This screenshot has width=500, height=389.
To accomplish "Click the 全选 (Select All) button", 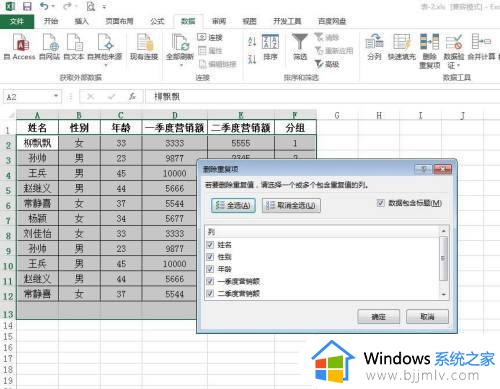I will (x=233, y=205).
